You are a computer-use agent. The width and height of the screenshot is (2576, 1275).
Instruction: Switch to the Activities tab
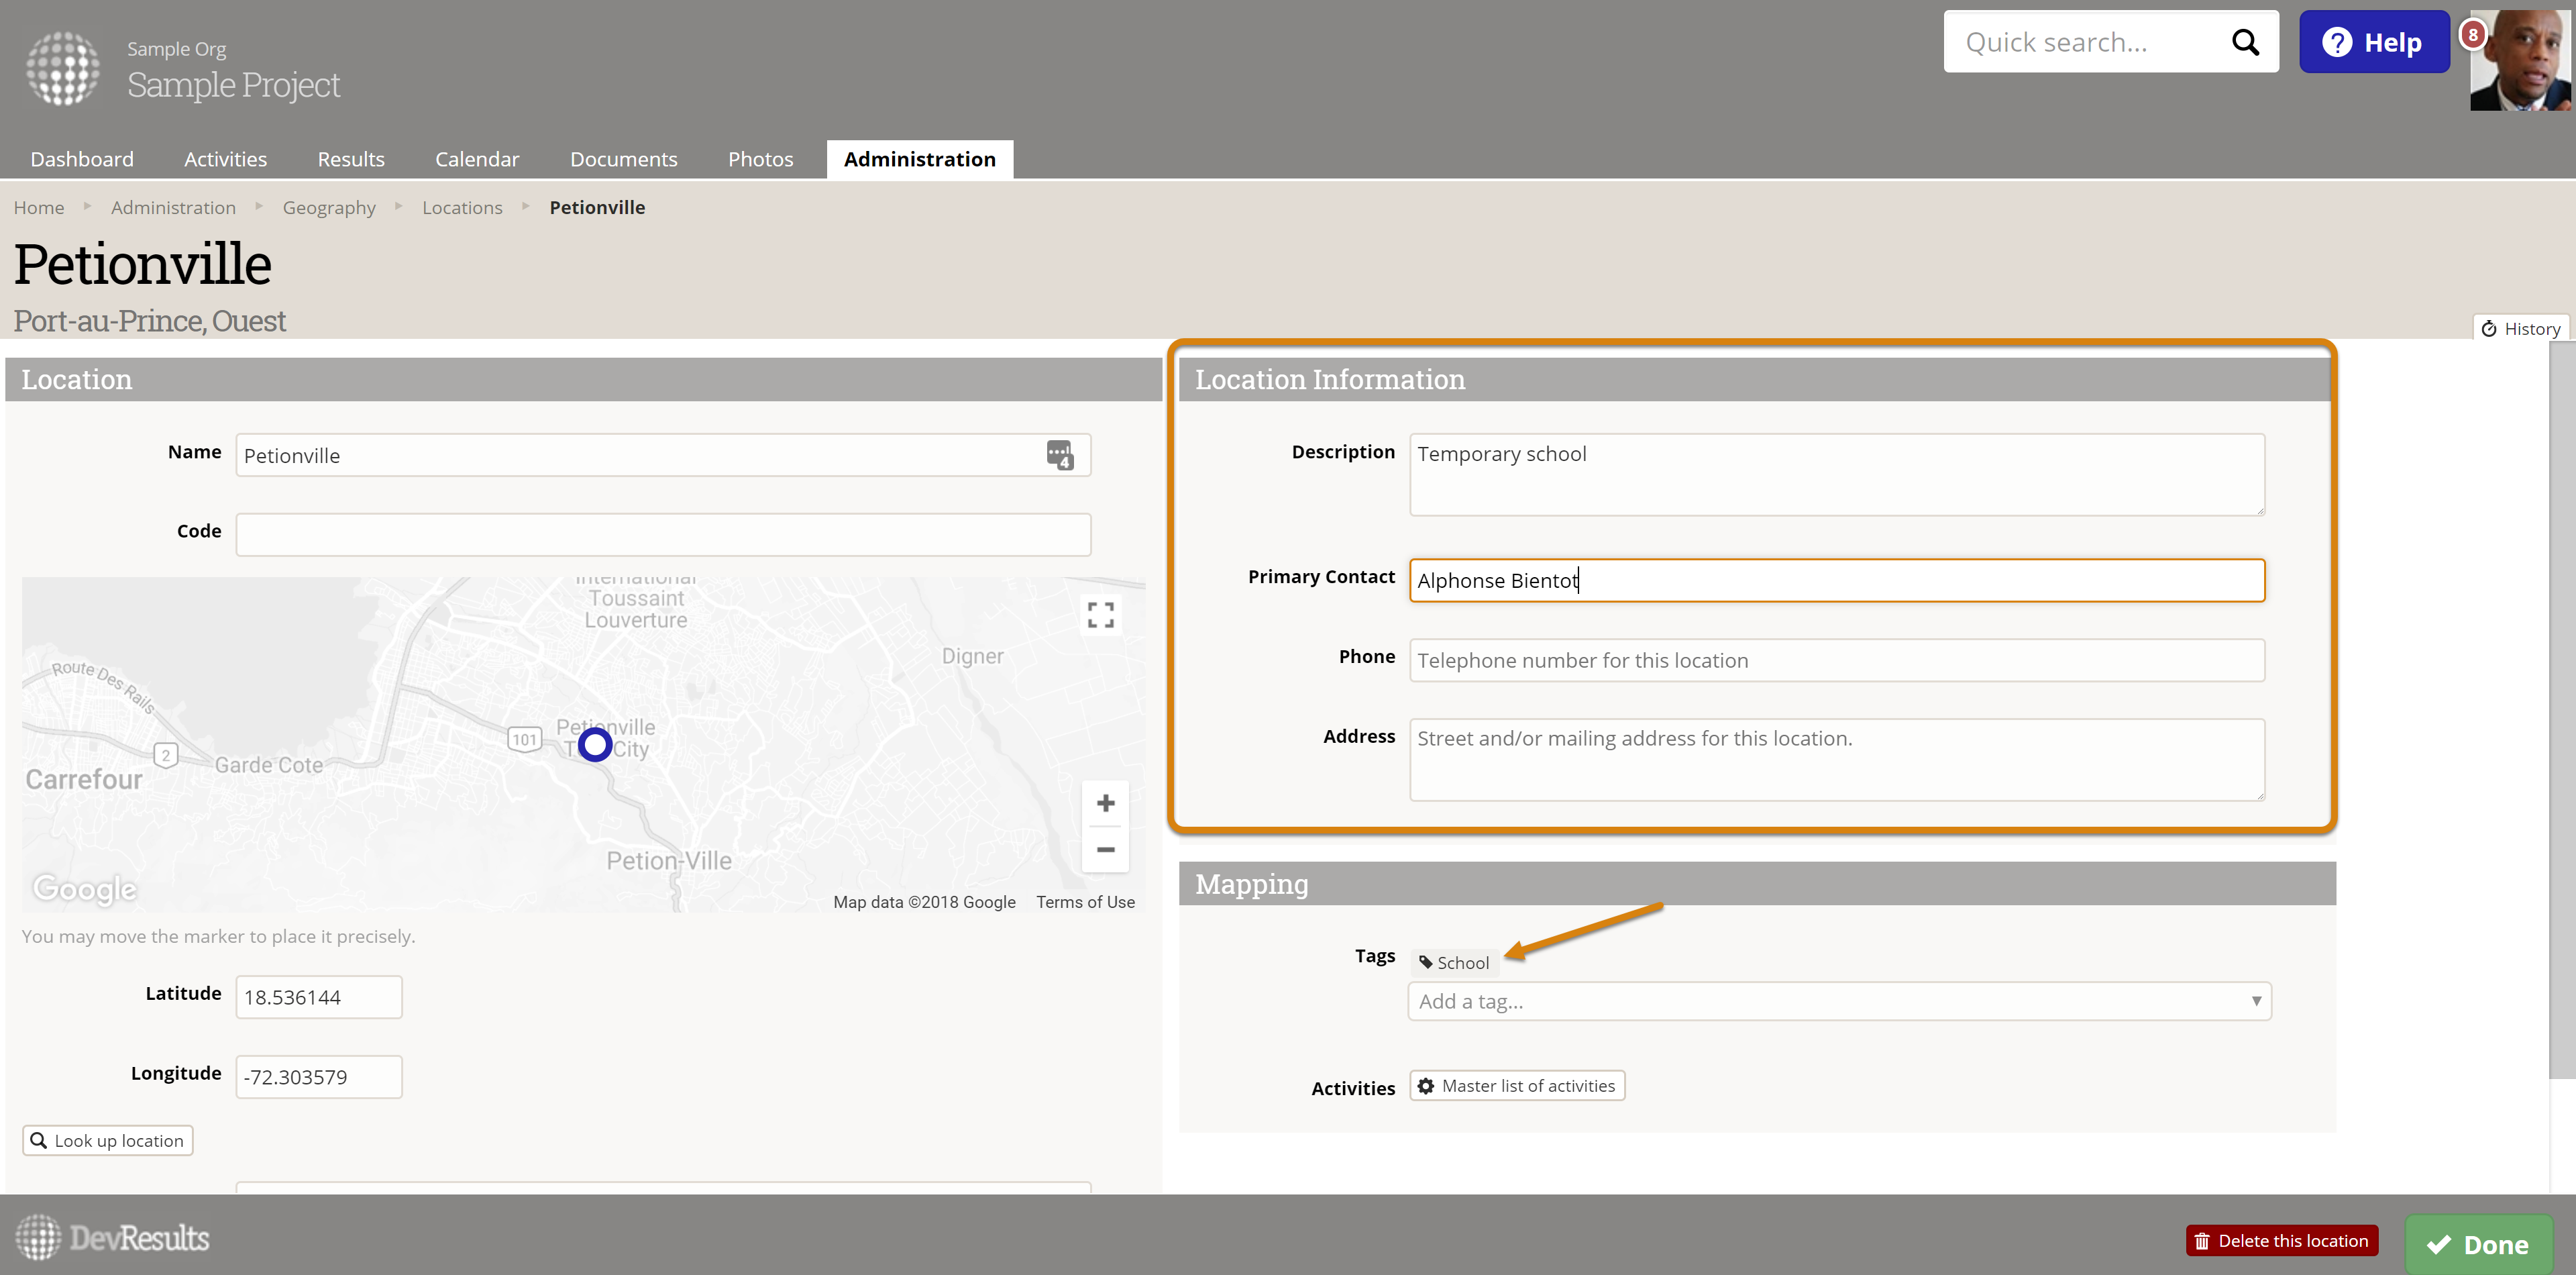click(x=225, y=159)
